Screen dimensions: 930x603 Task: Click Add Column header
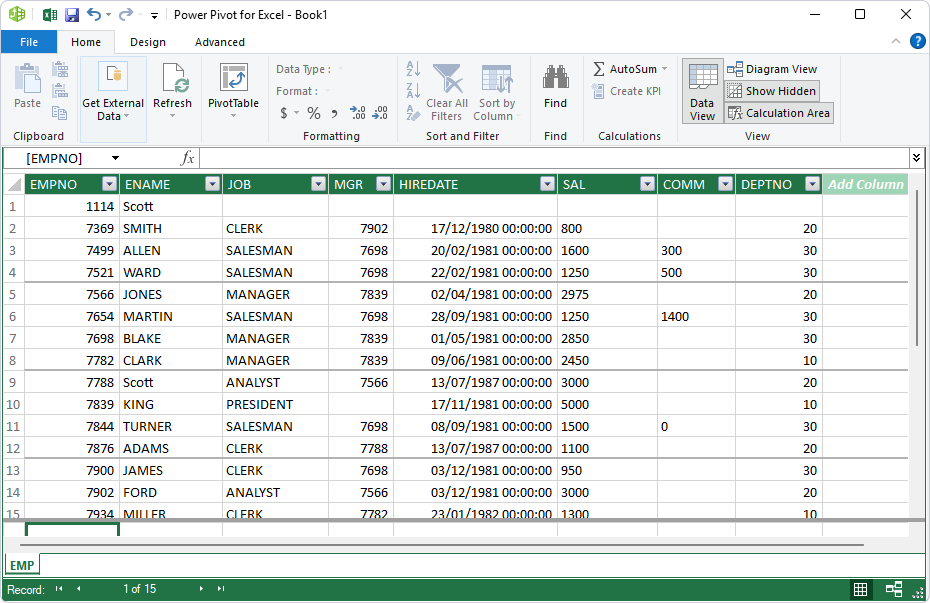865,184
